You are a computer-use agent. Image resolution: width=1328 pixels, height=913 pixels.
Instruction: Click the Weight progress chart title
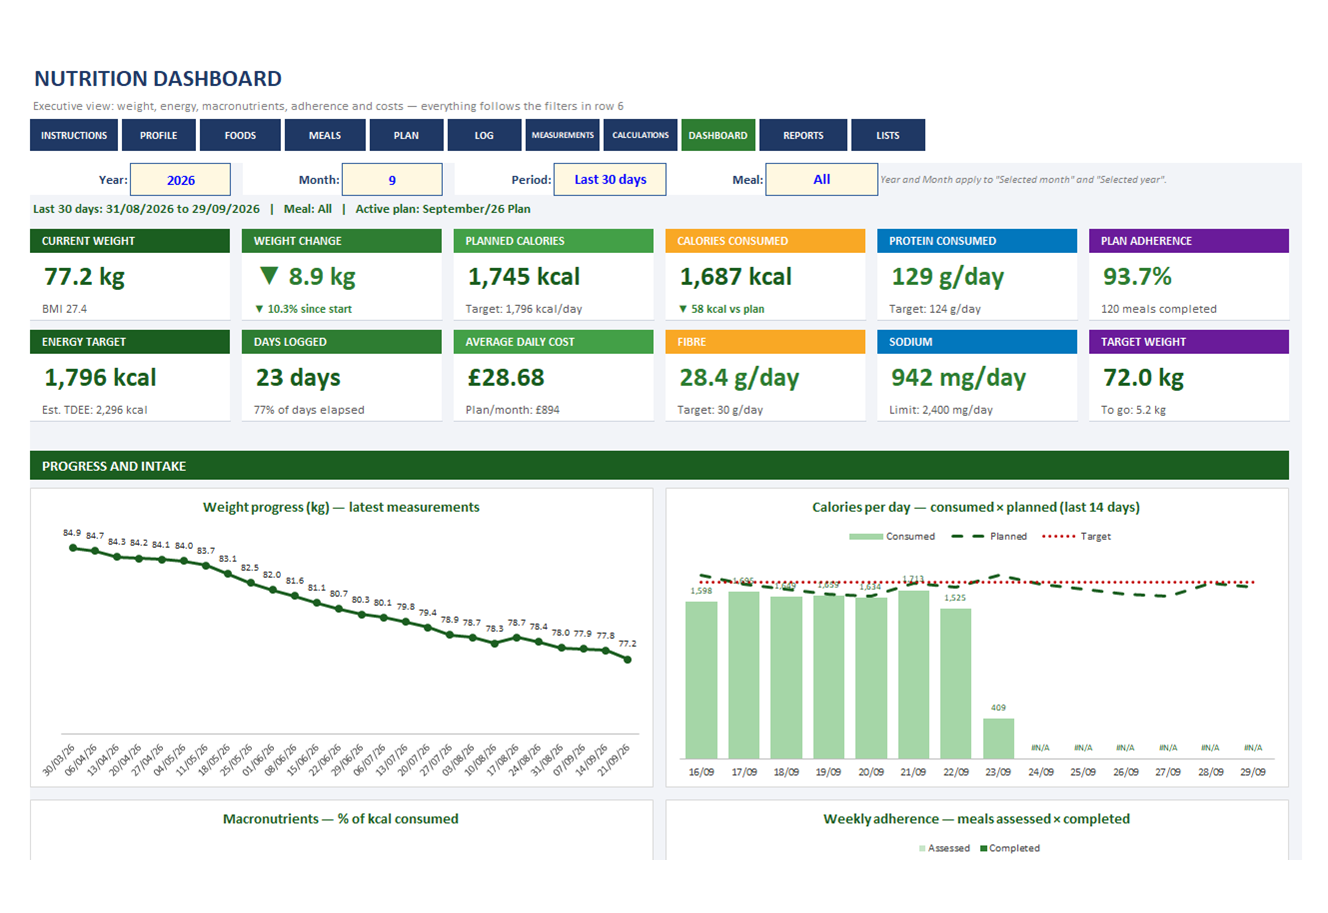click(x=341, y=507)
